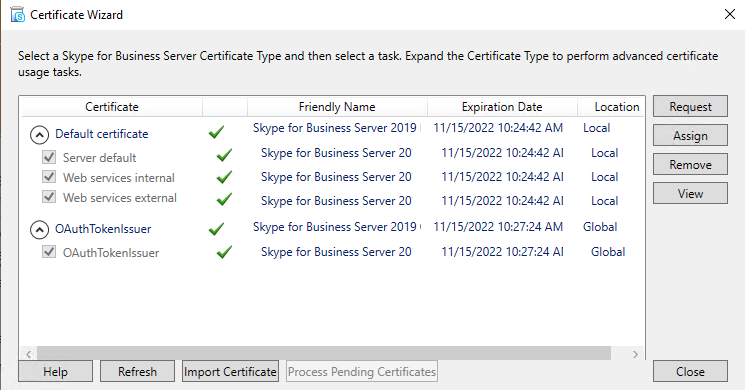
Task: Click the Skype Certificate Wizard title icon
Action: pos(18,14)
